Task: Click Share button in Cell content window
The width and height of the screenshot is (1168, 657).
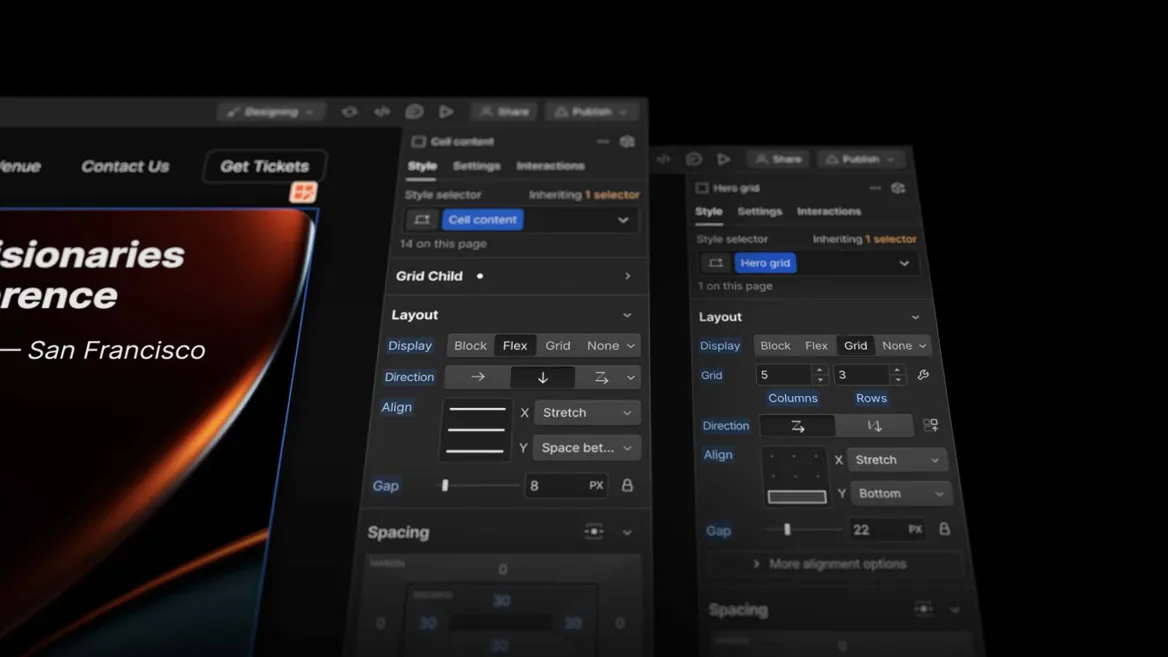Action: click(504, 112)
